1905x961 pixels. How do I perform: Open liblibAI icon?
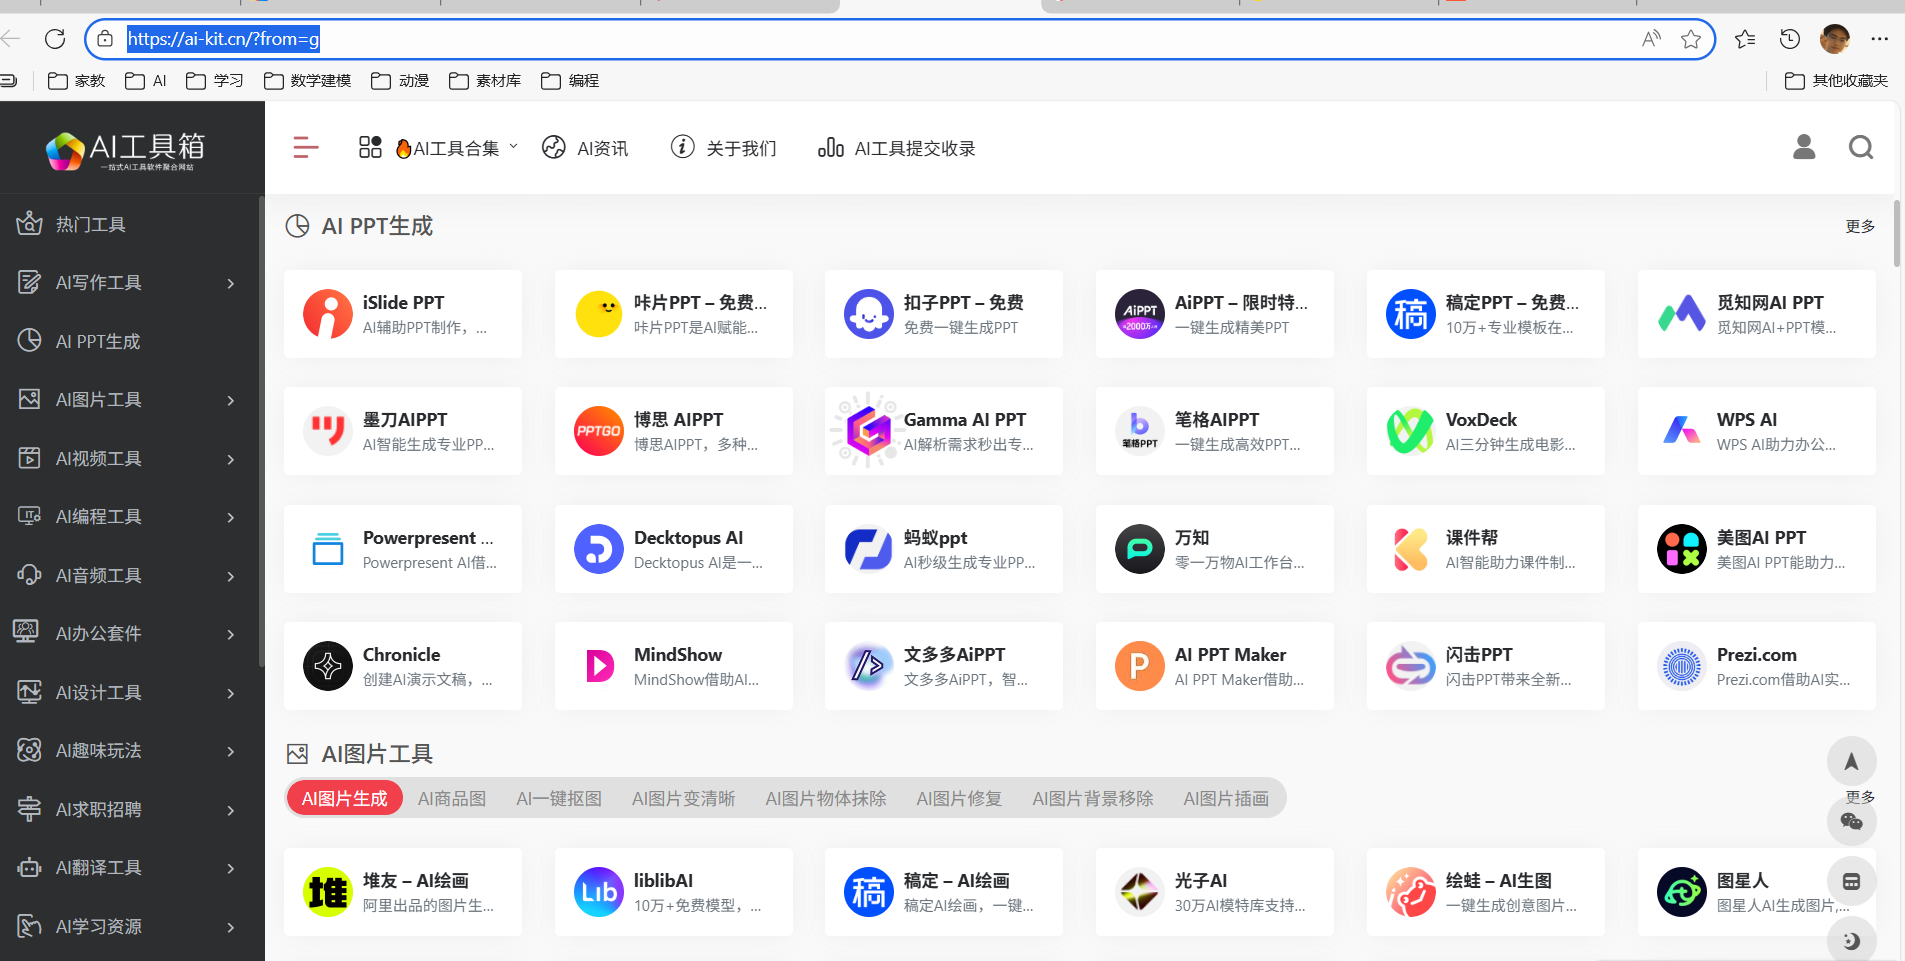(599, 892)
